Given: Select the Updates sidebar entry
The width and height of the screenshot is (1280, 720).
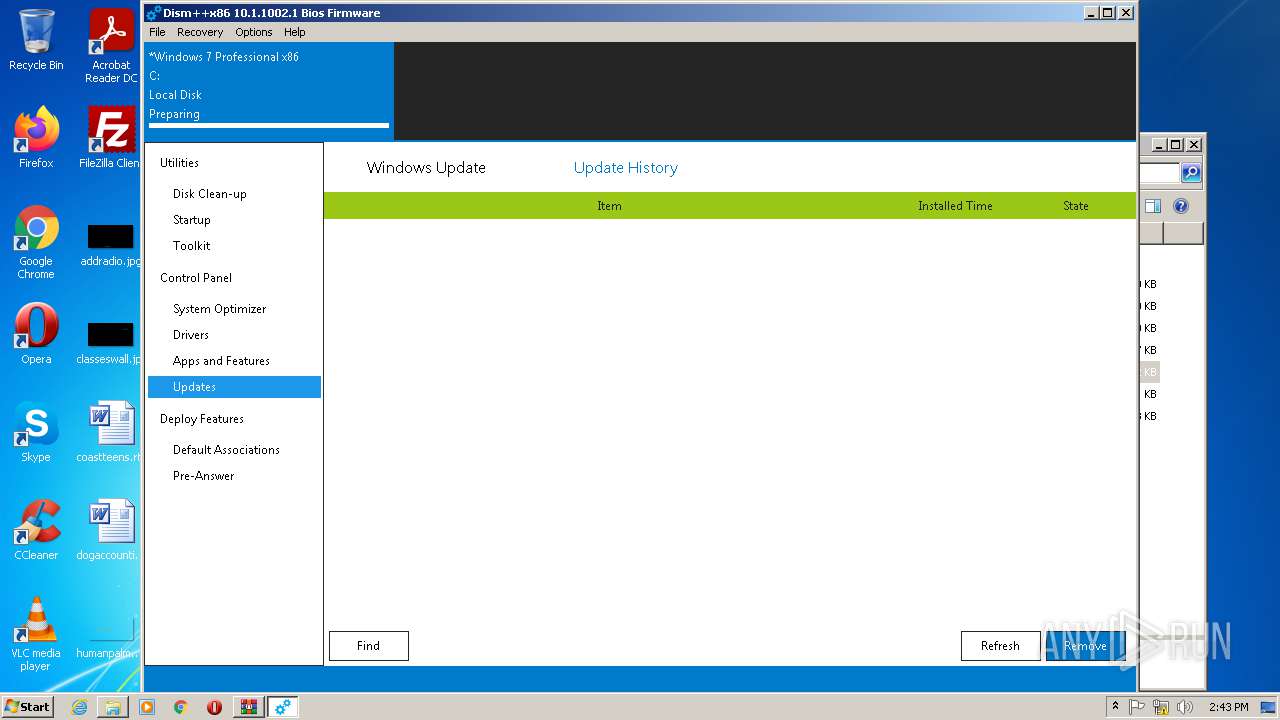Looking at the screenshot, I should coord(234,387).
